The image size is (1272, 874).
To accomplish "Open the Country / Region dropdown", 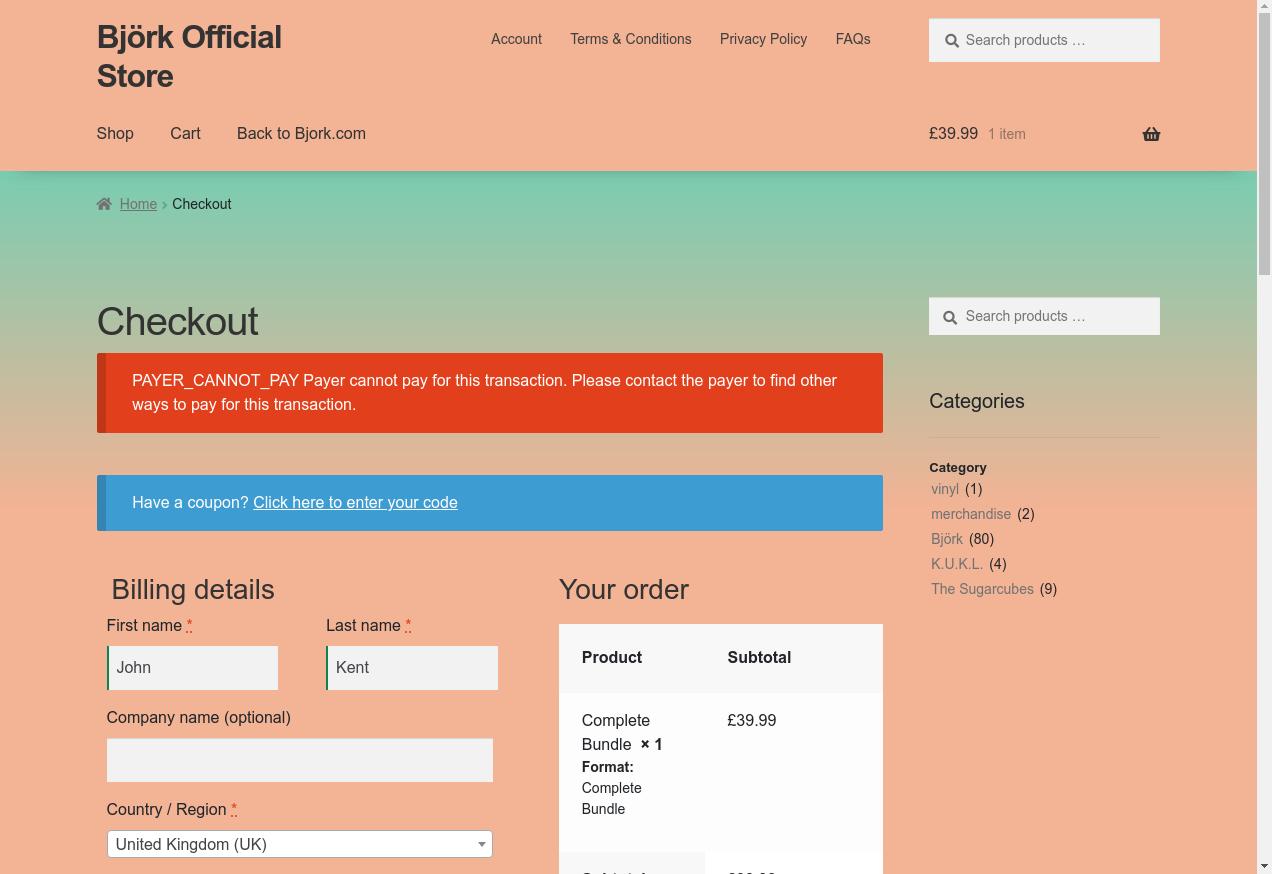I will tap(290, 844).
